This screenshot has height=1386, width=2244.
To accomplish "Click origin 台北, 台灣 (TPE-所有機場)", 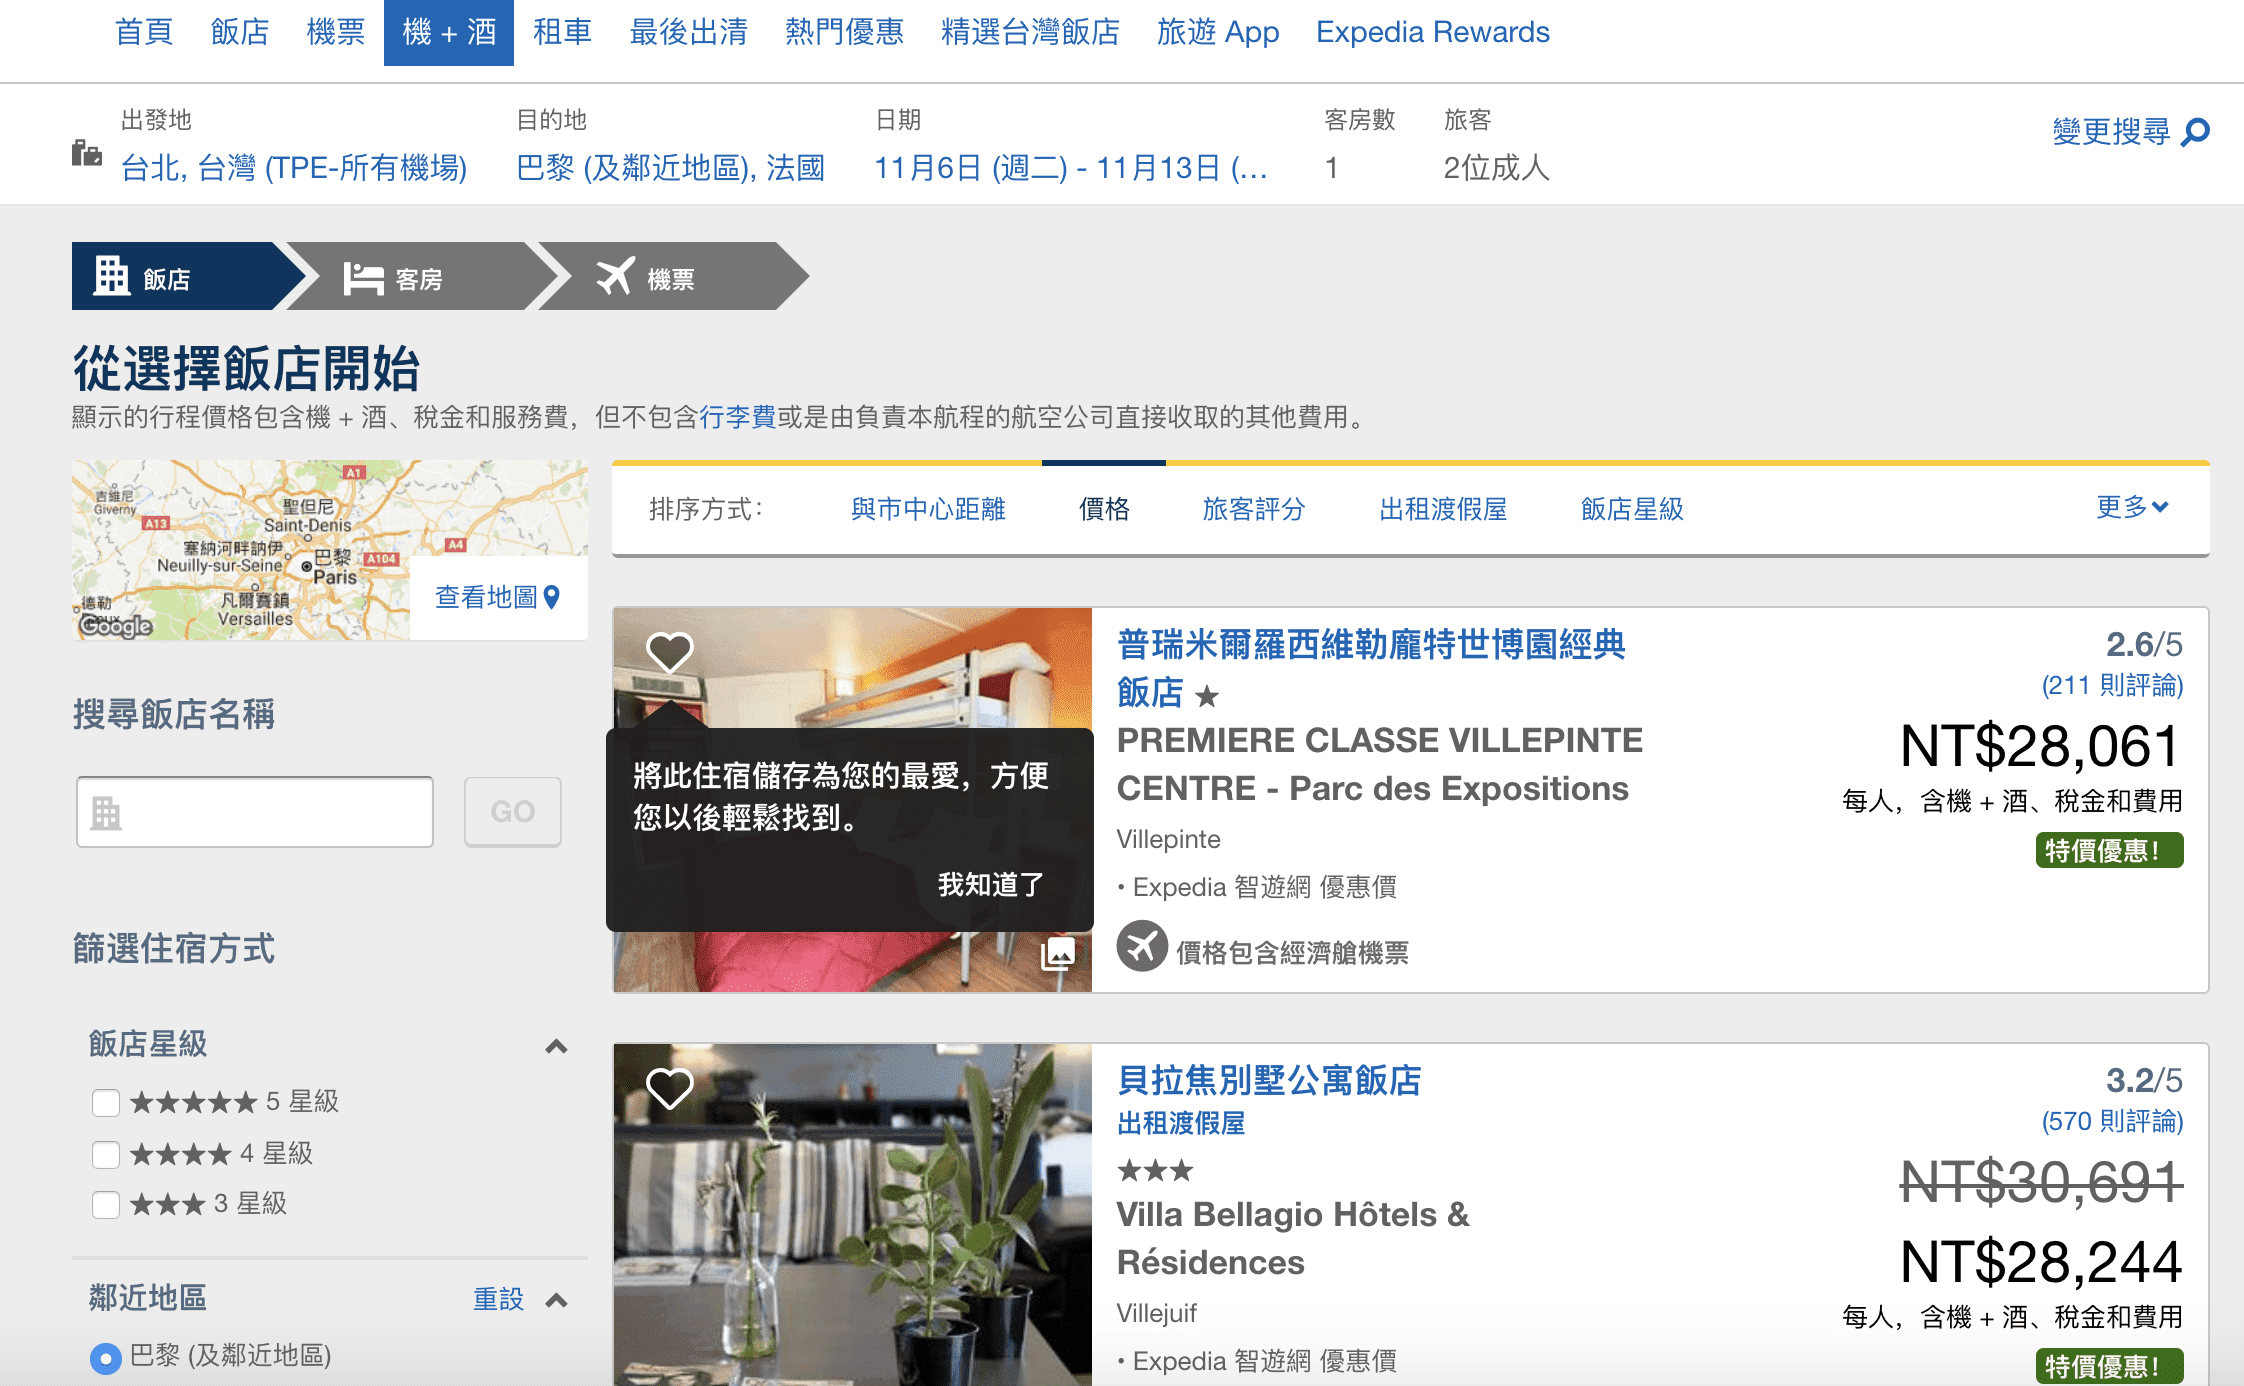I will pyautogui.click(x=294, y=168).
